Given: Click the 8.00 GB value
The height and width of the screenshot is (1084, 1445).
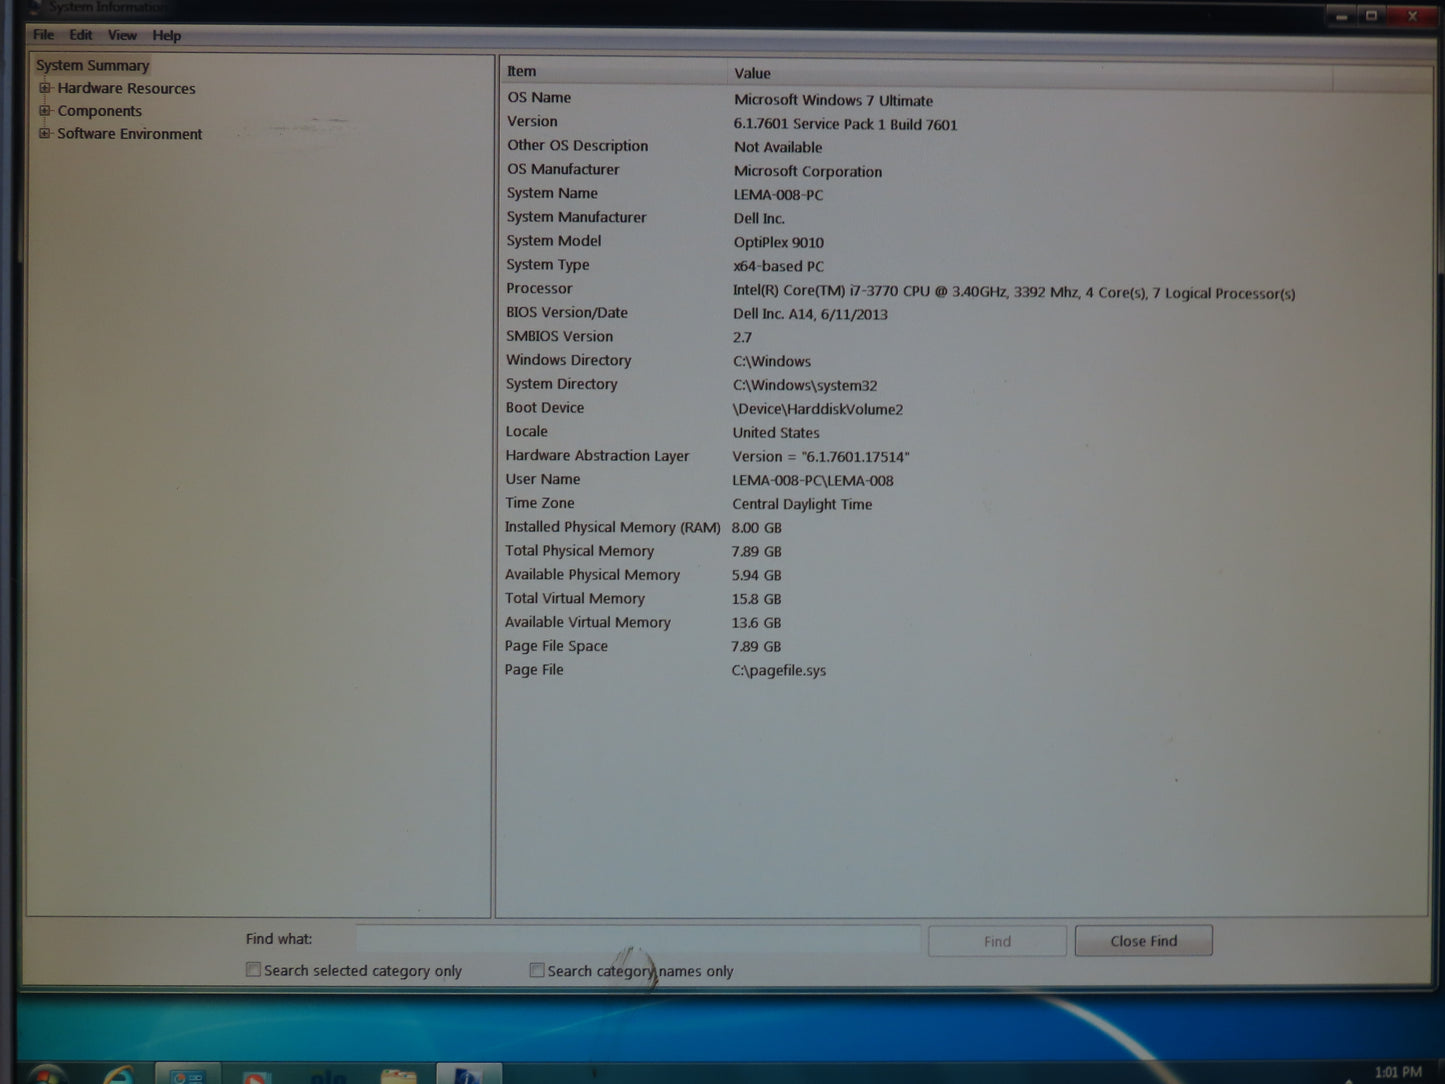Looking at the screenshot, I should coord(756,528).
